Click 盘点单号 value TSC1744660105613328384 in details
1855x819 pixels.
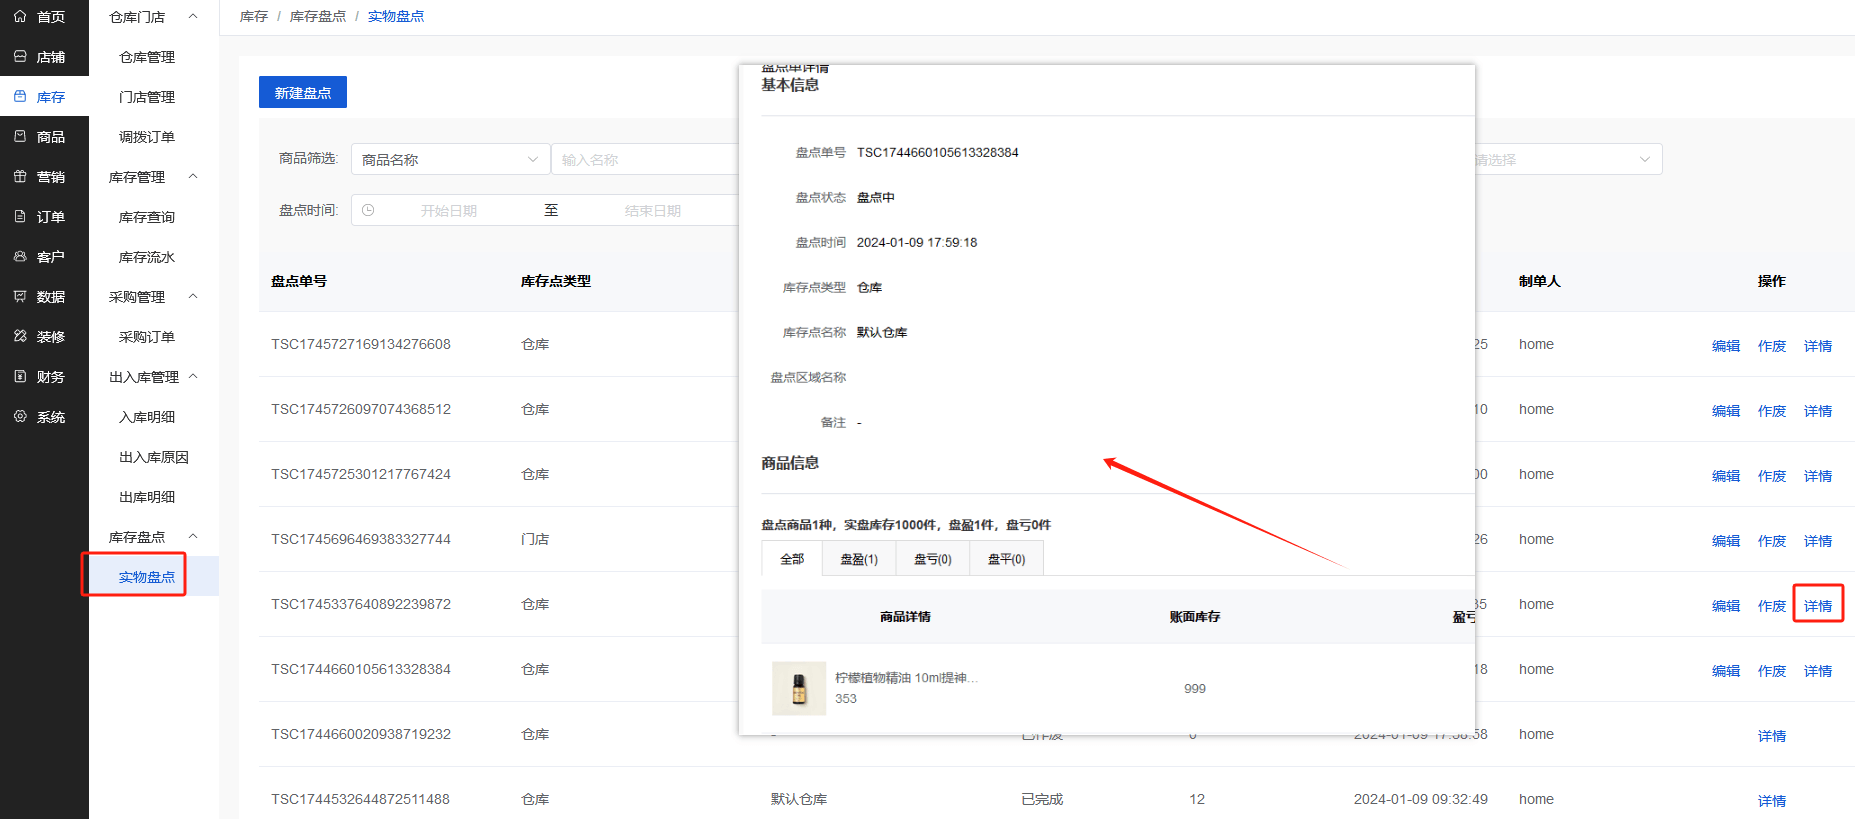click(937, 152)
